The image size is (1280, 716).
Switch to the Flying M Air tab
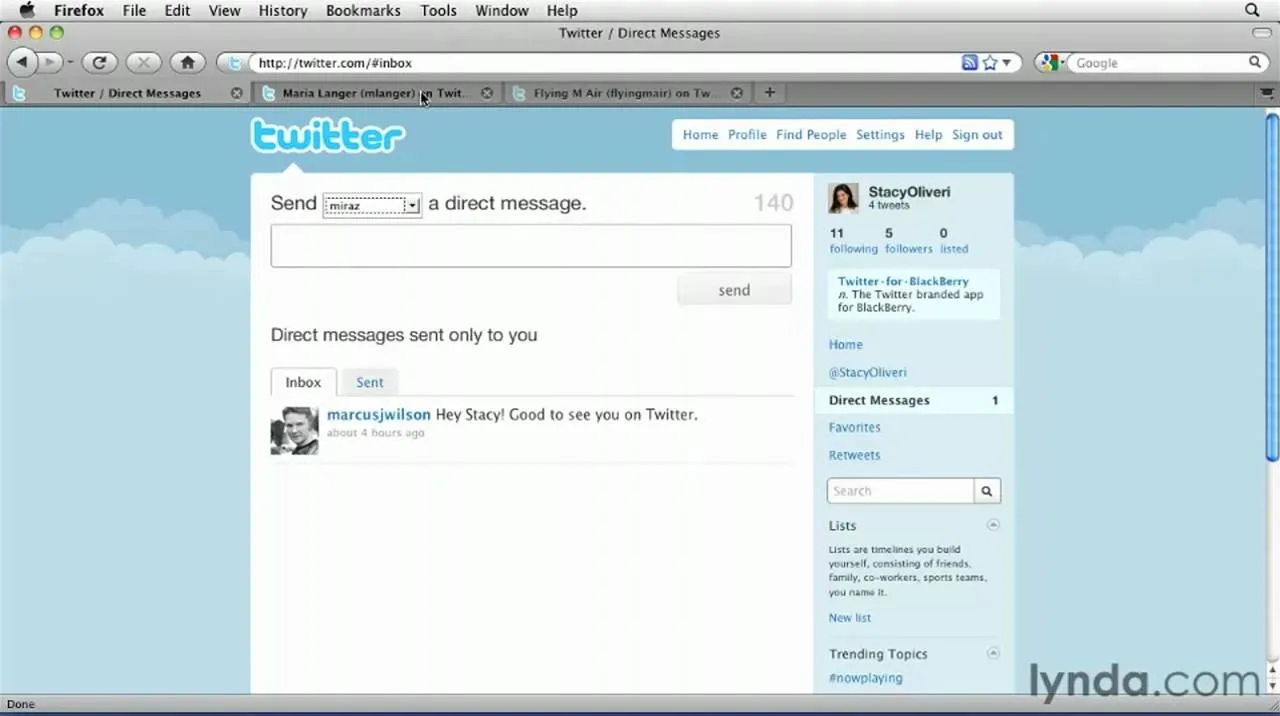pos(627,93)
